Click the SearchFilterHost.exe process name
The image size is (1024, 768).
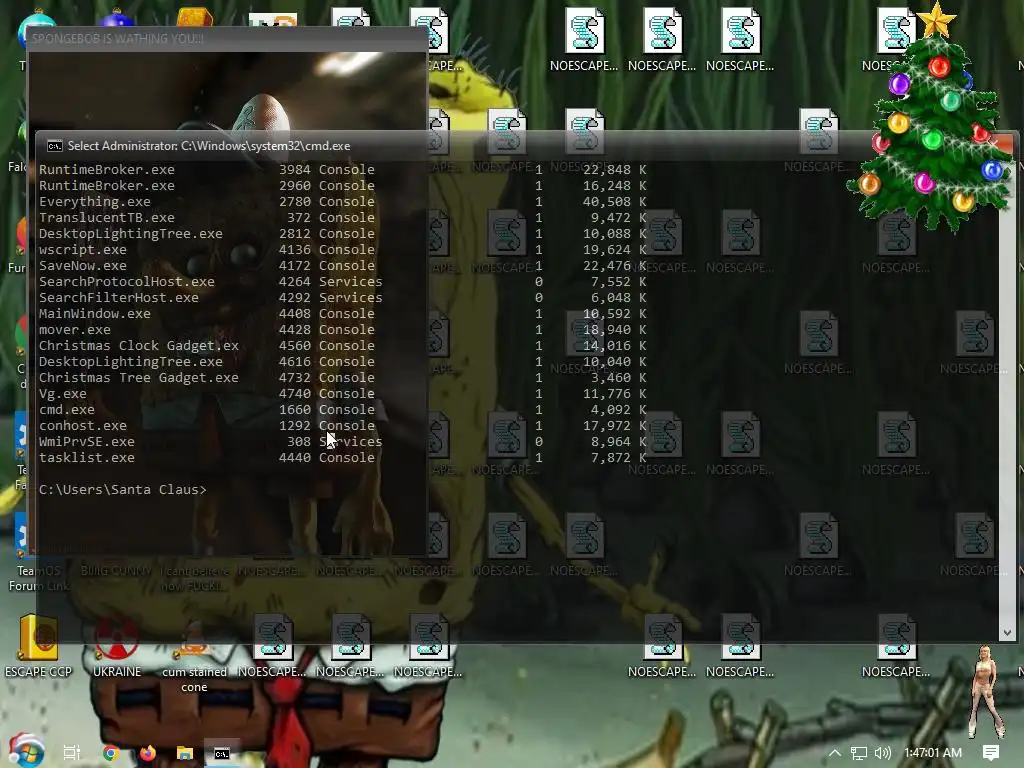(x=119, y=297)
